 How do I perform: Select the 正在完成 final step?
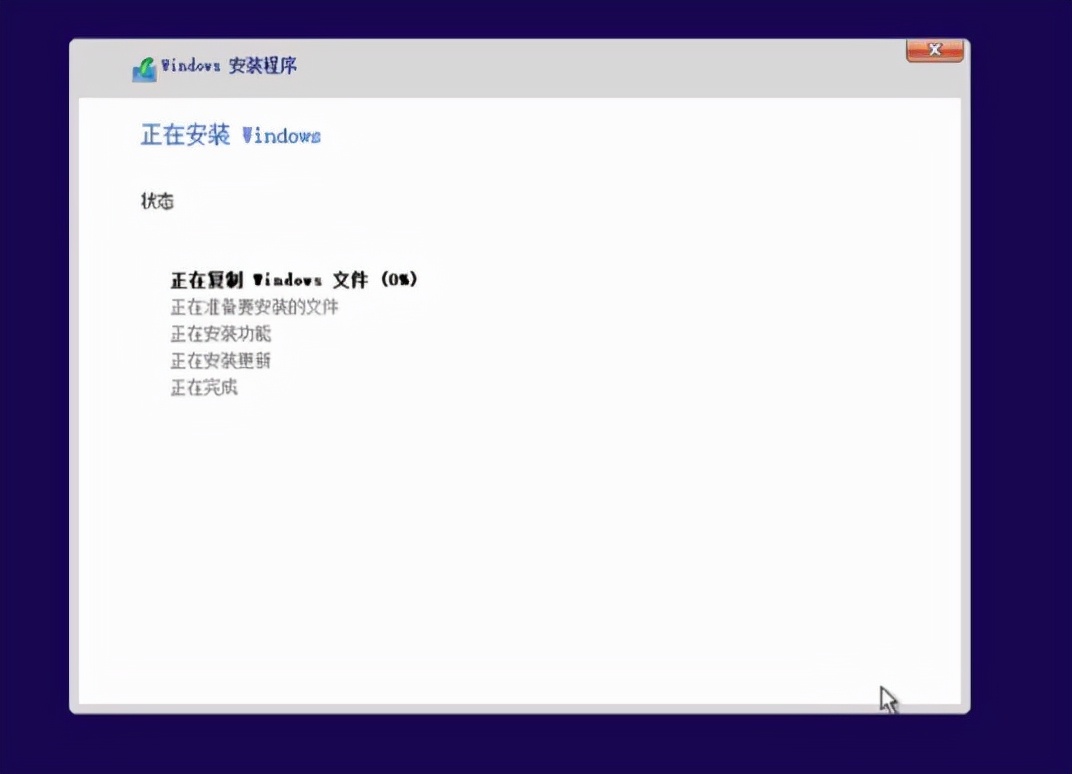(x=205, y=387)
